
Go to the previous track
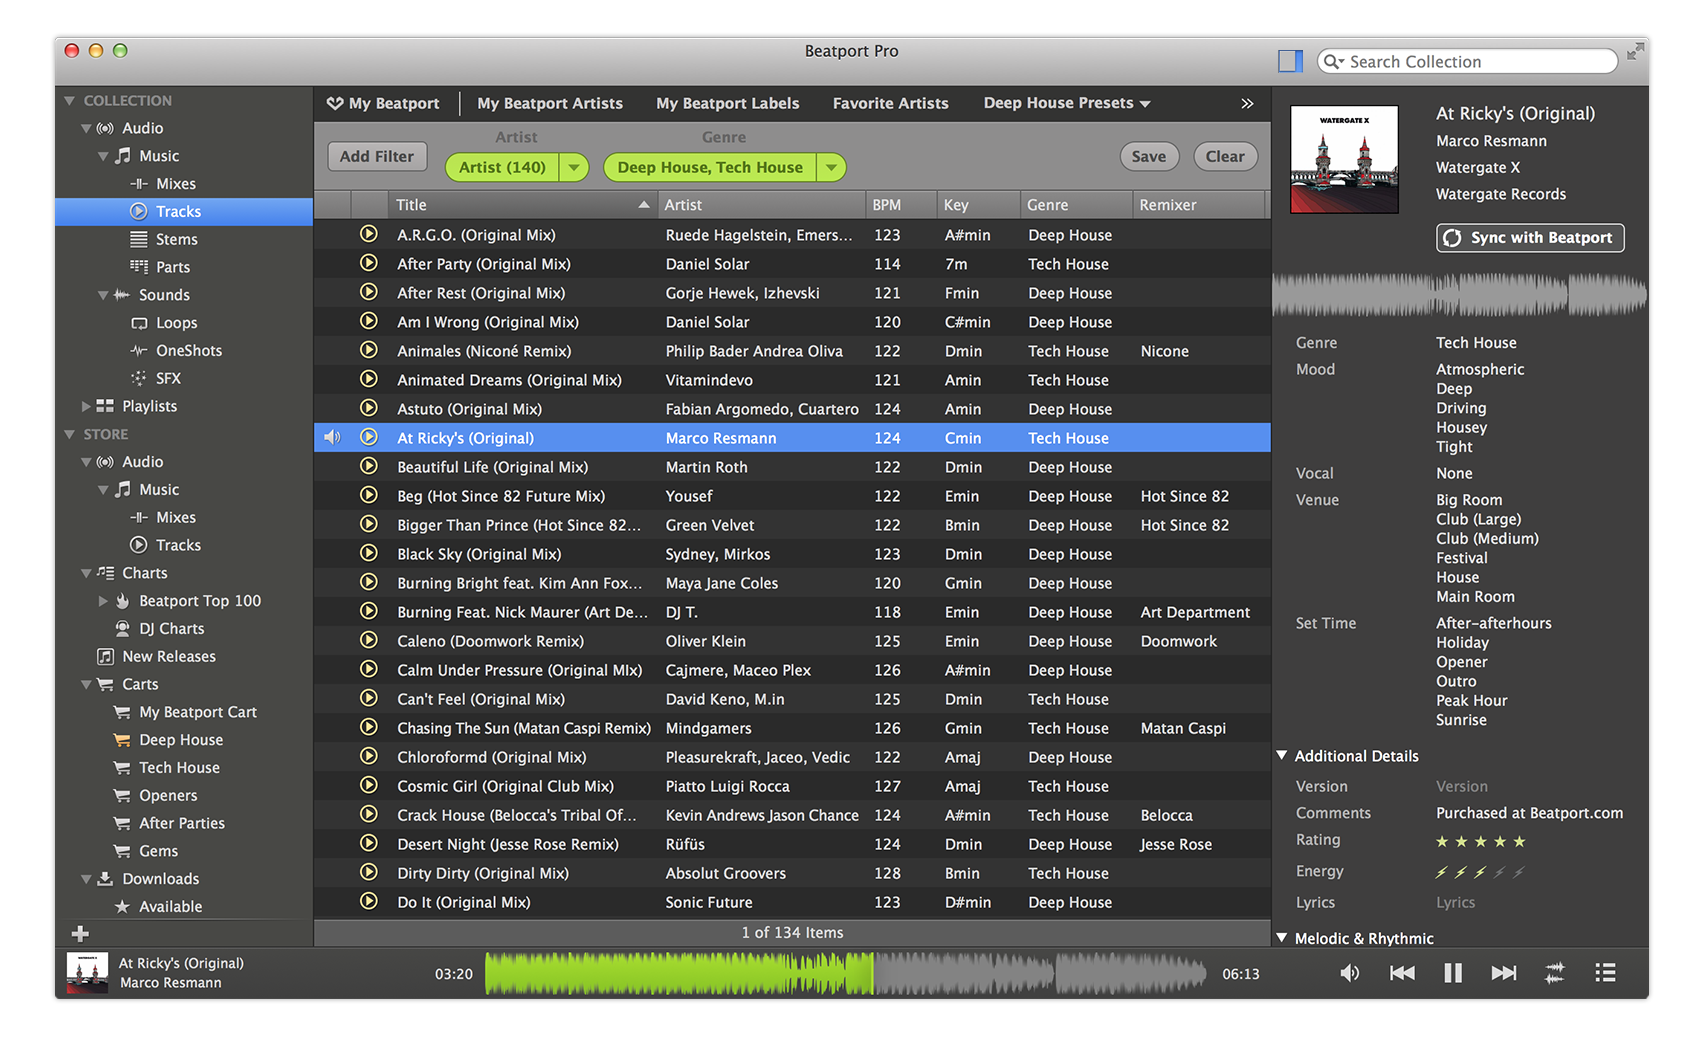(x=1402, y=973)
